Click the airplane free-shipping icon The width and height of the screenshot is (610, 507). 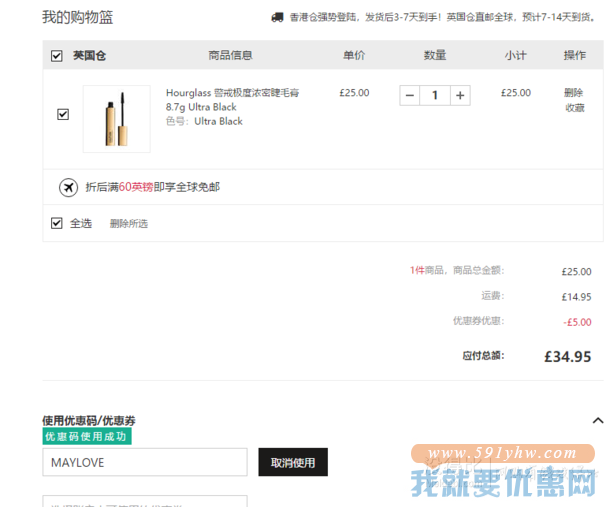pos(68,188)
